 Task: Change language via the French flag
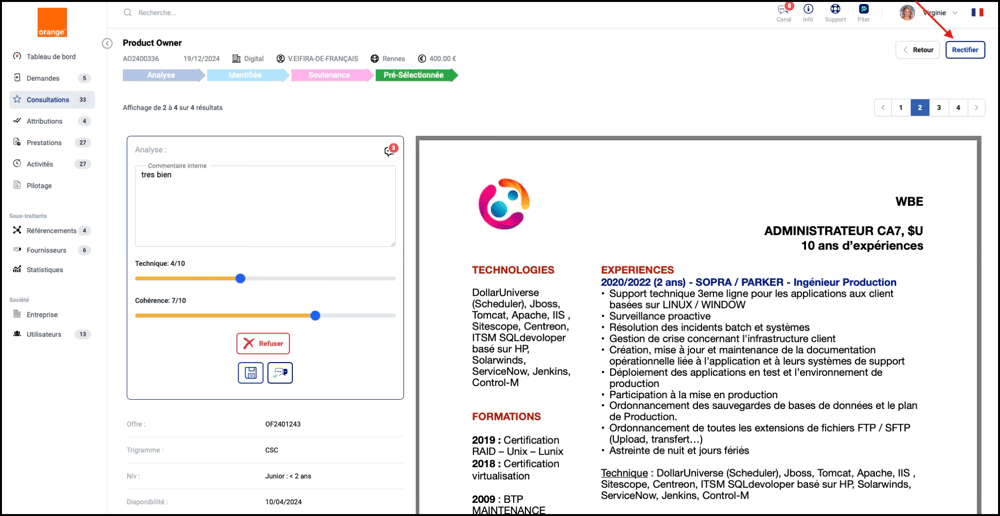coord(977,13)
